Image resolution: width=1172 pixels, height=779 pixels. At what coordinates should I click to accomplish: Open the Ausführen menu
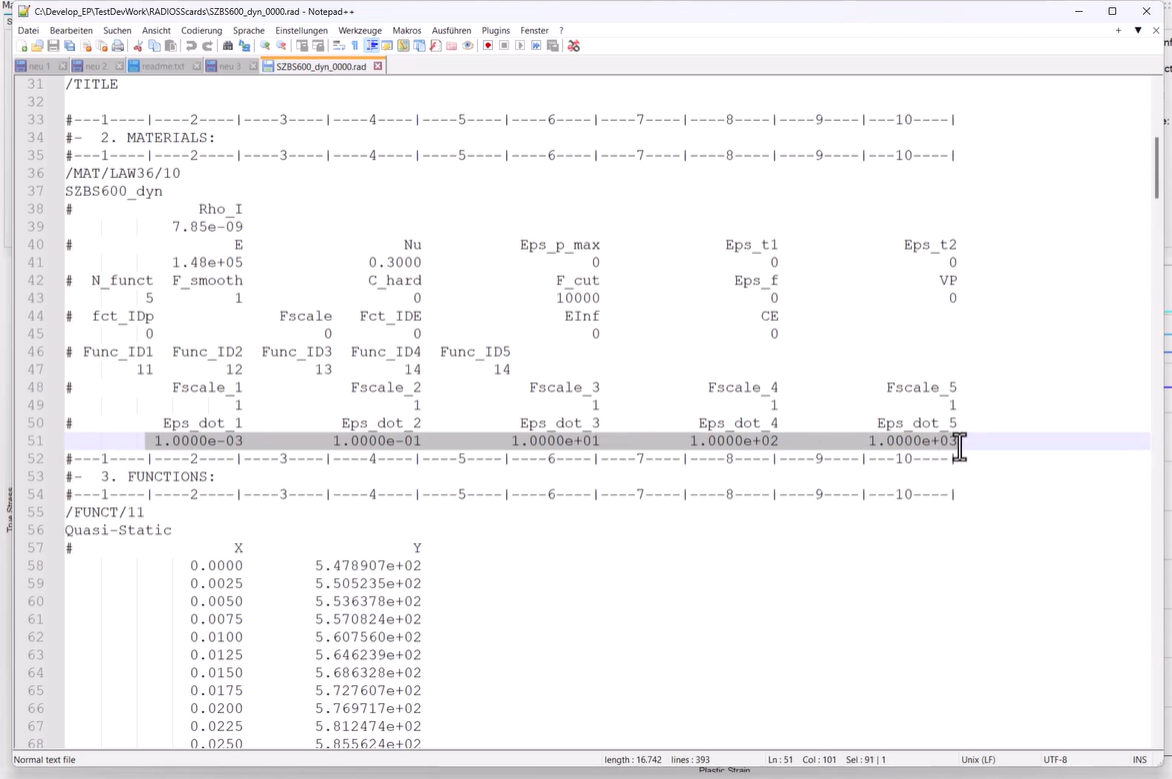tap(451, 31)
